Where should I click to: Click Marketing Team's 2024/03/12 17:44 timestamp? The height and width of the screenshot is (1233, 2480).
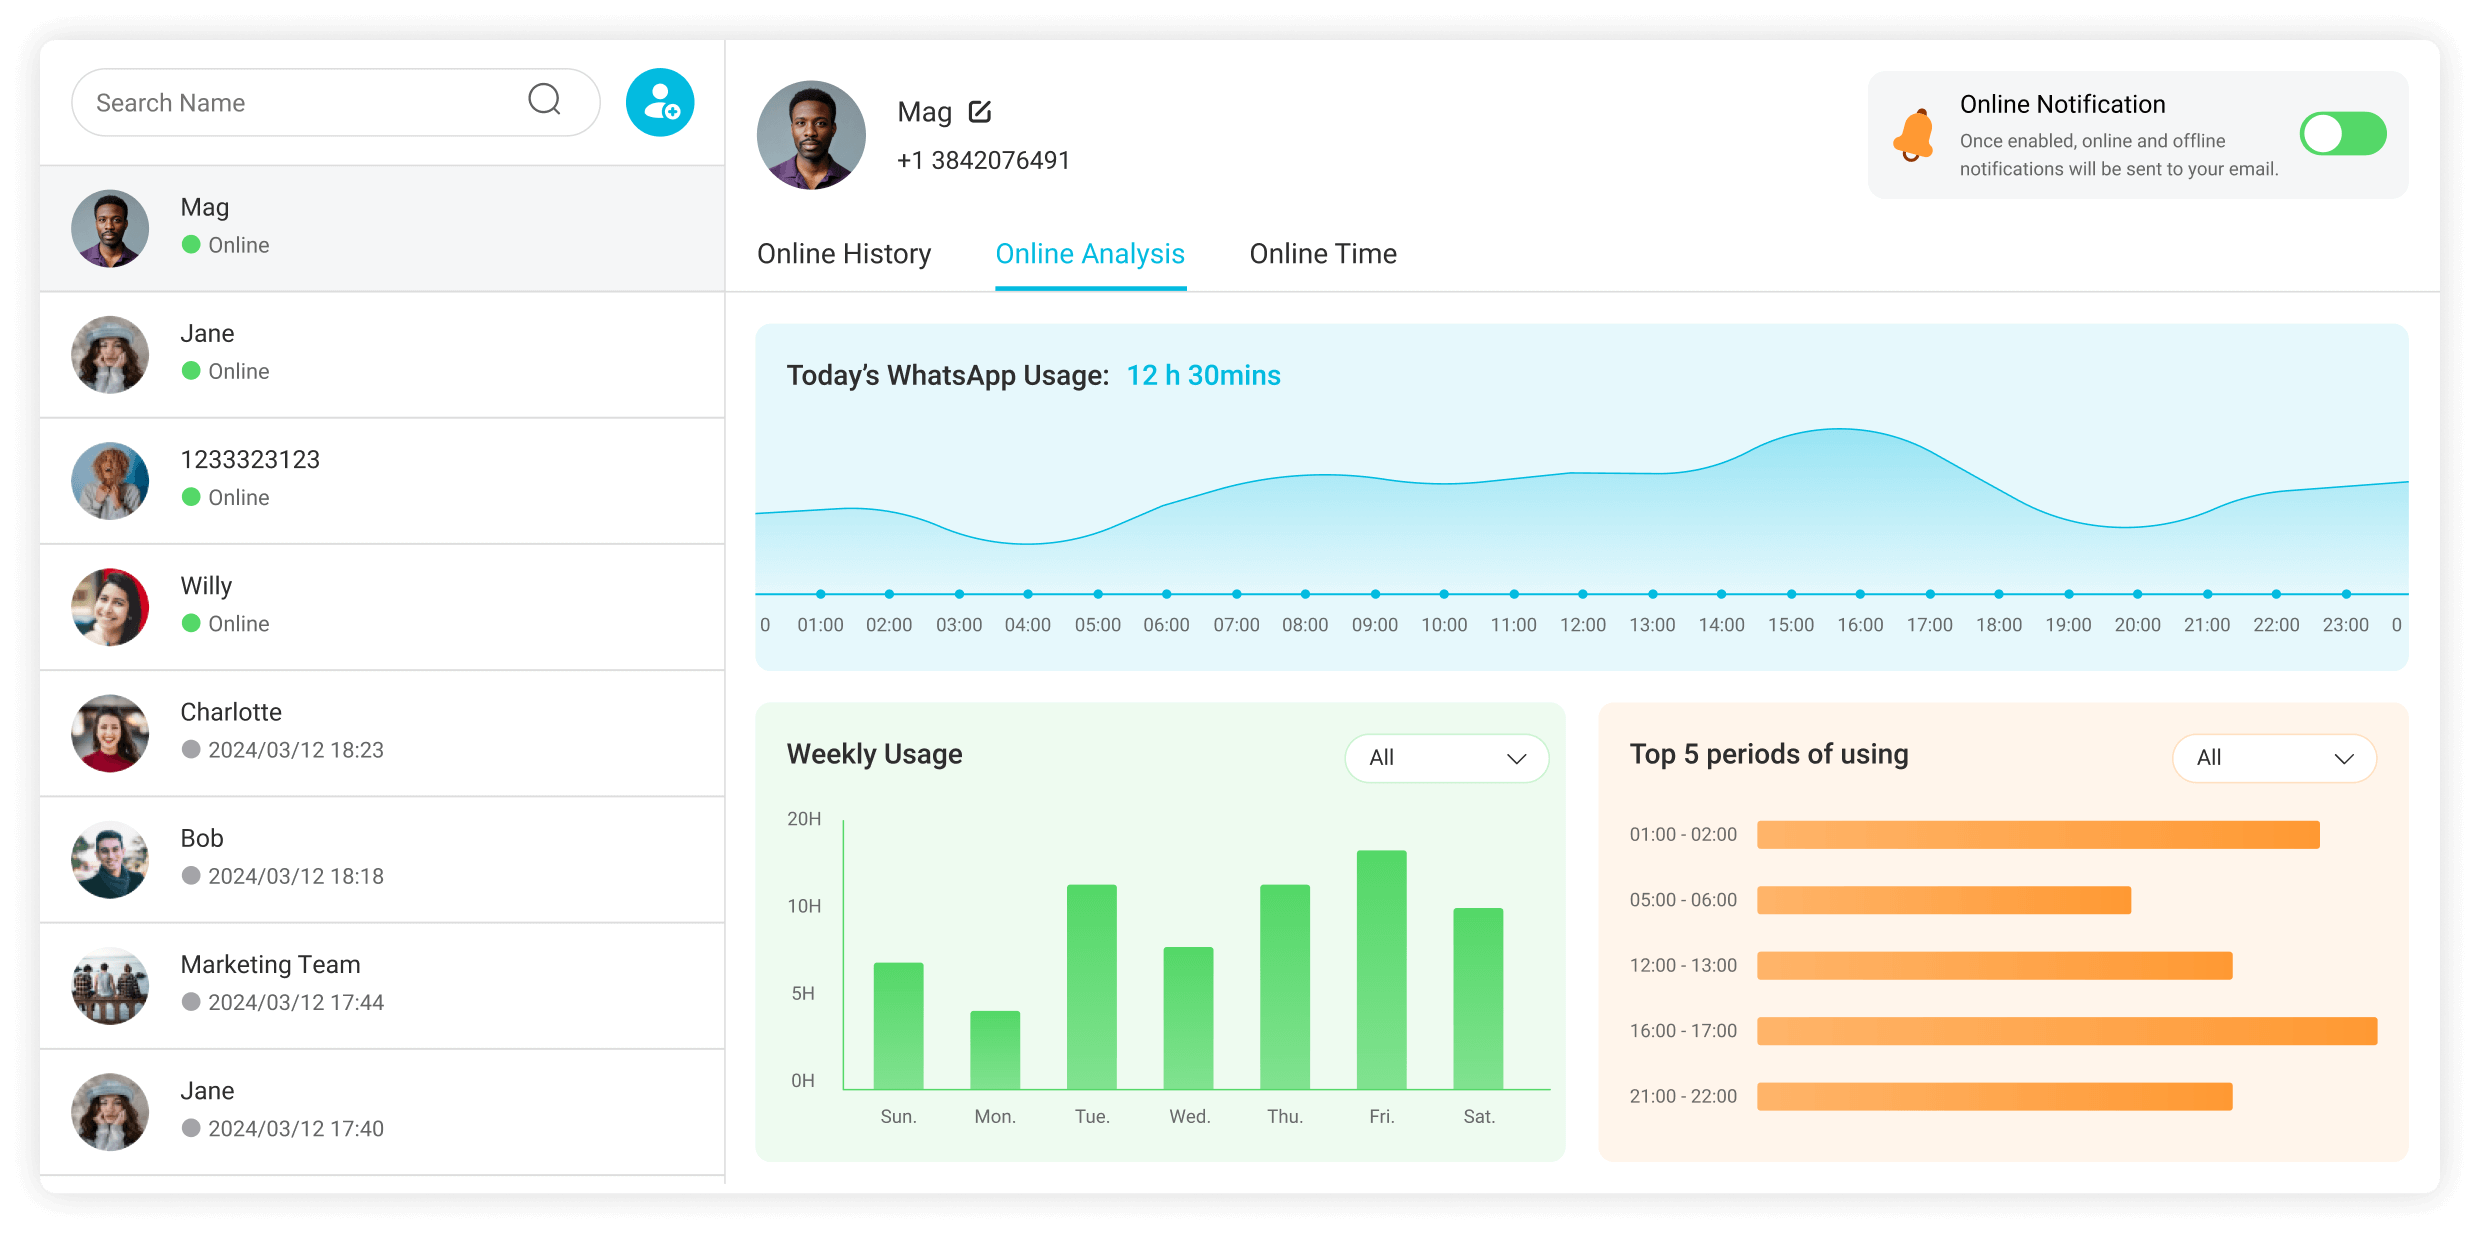[296, 1002]
